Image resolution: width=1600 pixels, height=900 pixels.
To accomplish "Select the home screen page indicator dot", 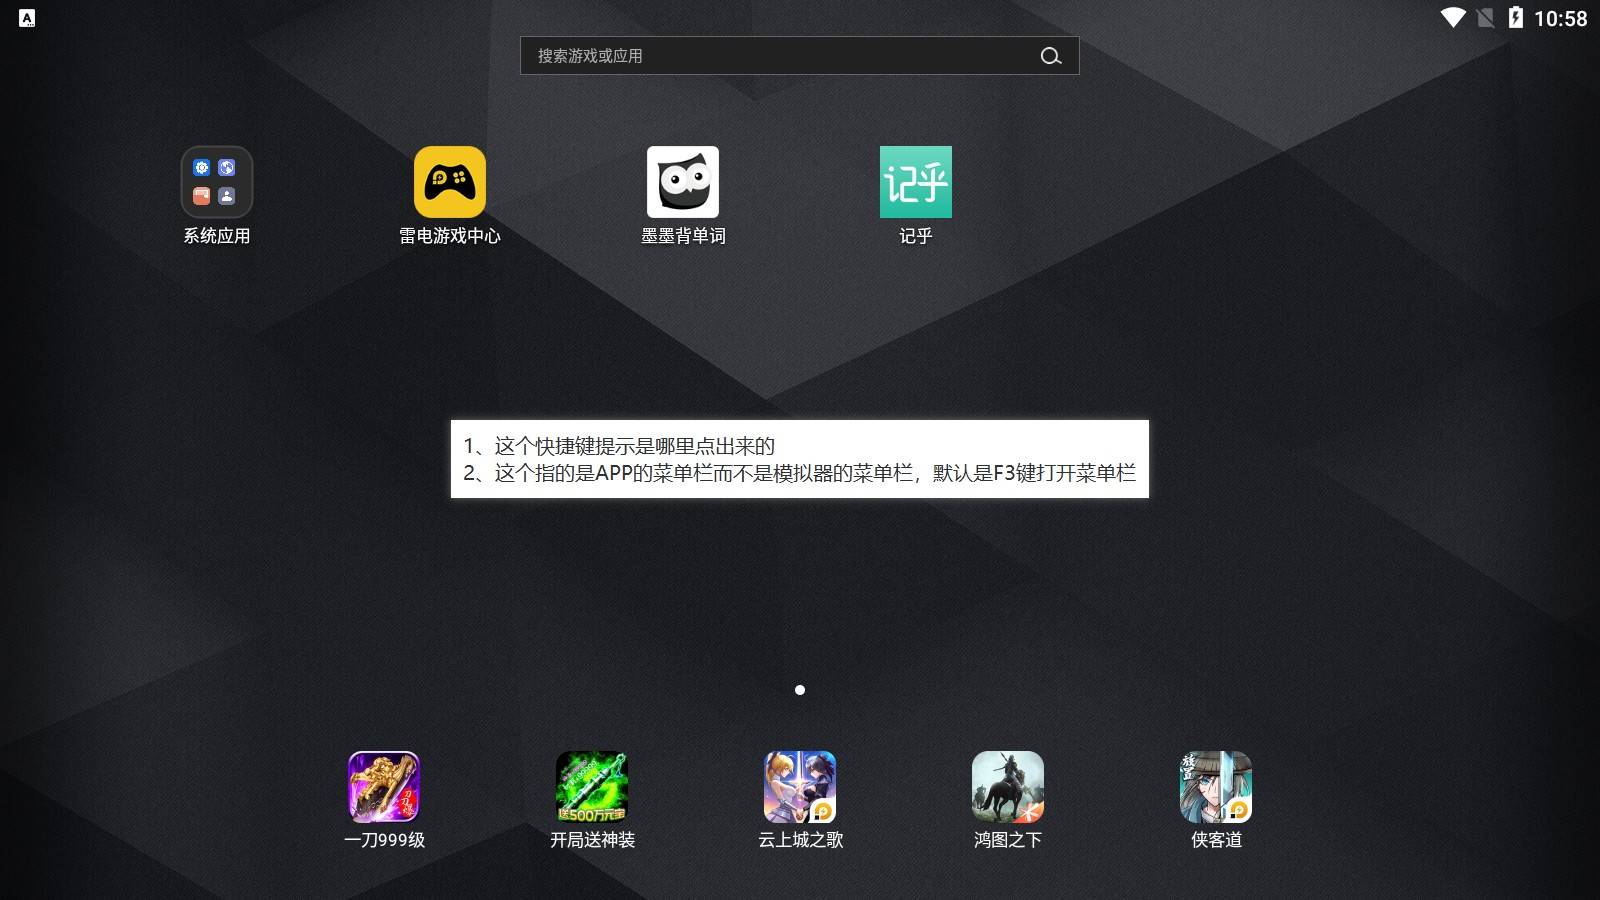I will point(800,690).
